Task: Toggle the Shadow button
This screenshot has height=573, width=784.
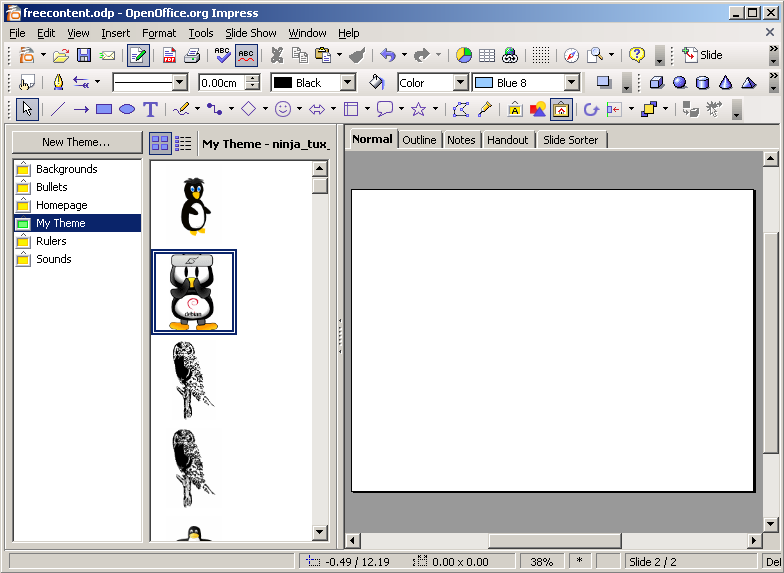Action: [x=604, y=82]
